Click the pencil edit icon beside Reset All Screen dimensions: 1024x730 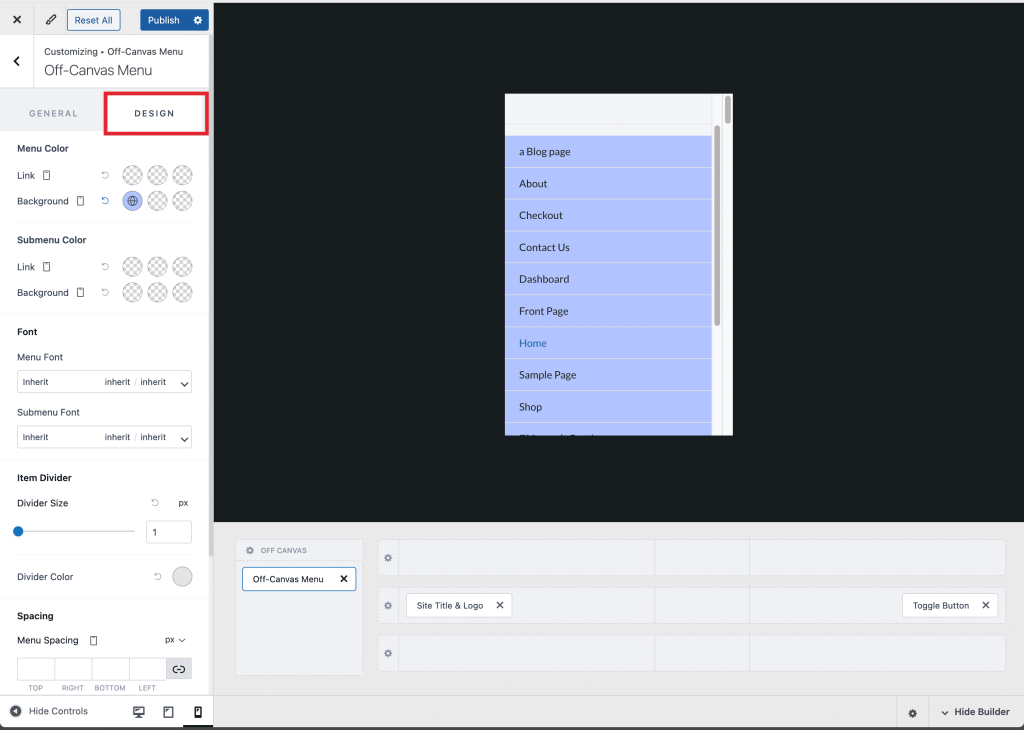(x=51, y=20)
